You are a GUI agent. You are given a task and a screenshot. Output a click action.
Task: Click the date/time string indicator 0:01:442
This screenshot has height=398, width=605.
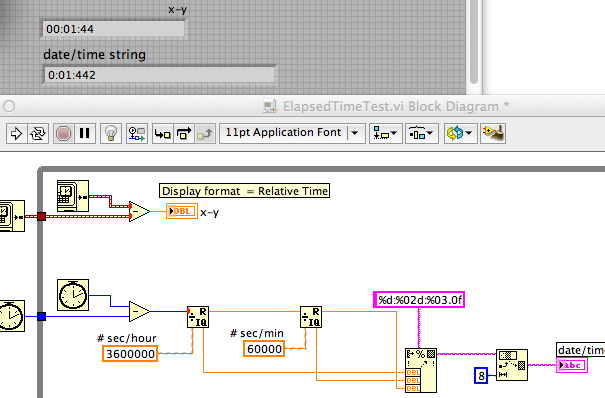(x=159, y=75)
